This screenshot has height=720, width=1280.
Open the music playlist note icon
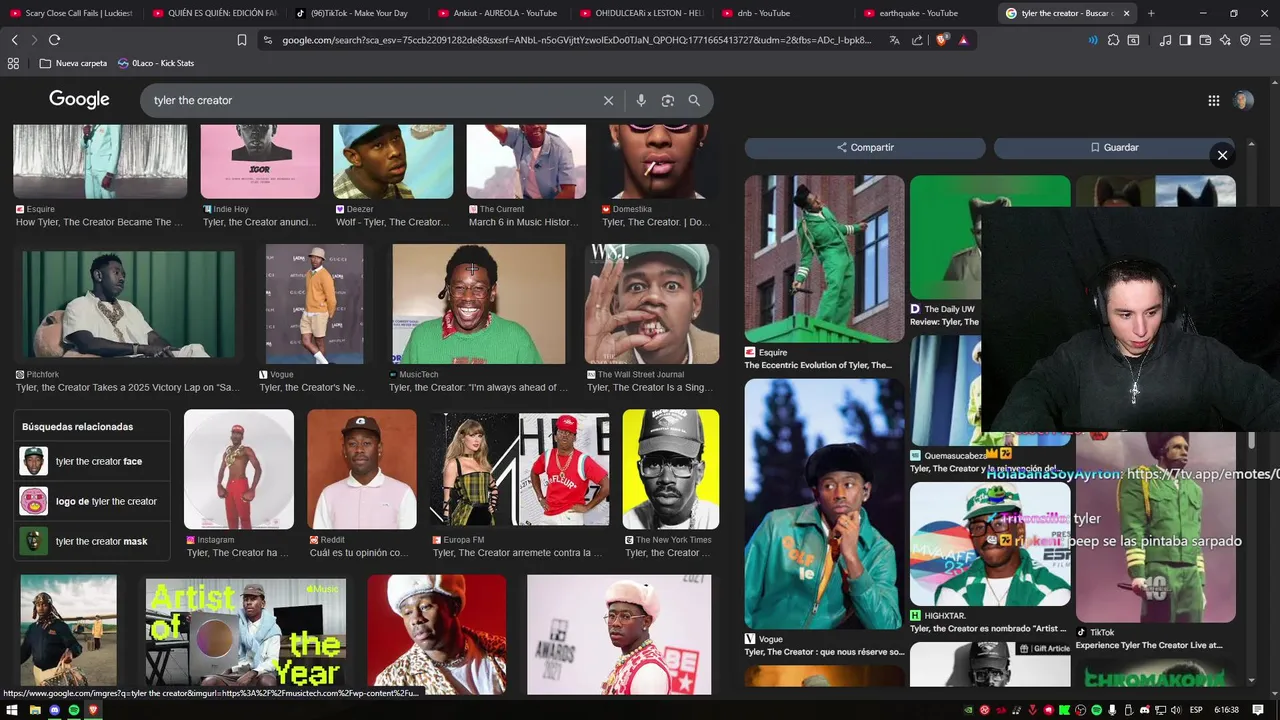point(1165,40)
